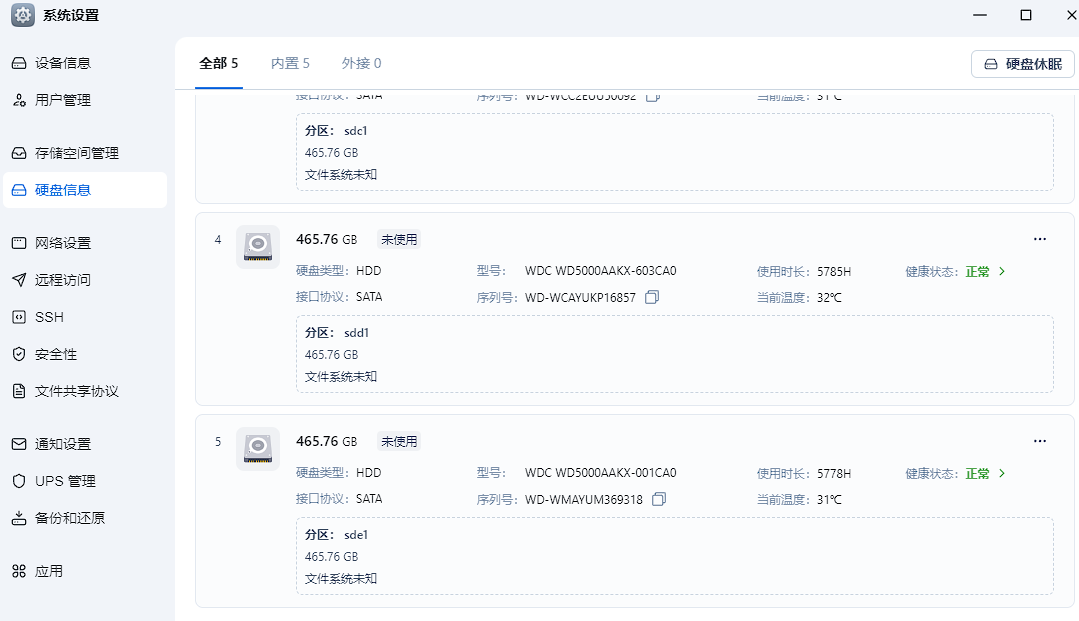Copy the partially hidden top disk's serial number
Screen dimensions: 1079x621
652,96
